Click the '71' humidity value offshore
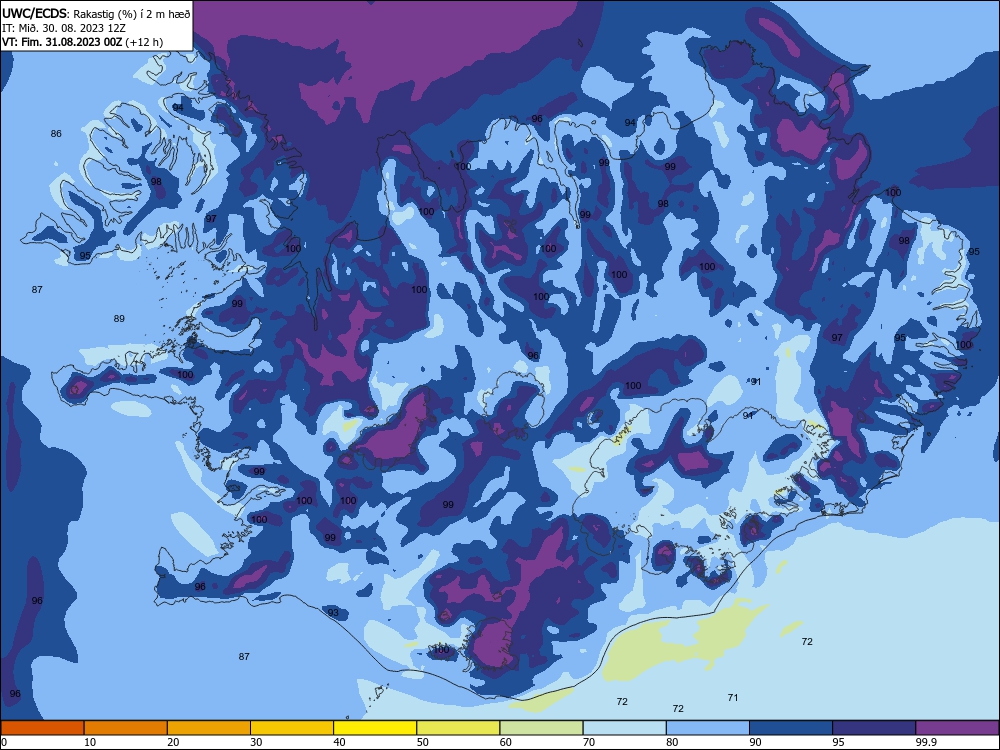The width and height of the screenshot is (1000, 750). pos(733,698)
